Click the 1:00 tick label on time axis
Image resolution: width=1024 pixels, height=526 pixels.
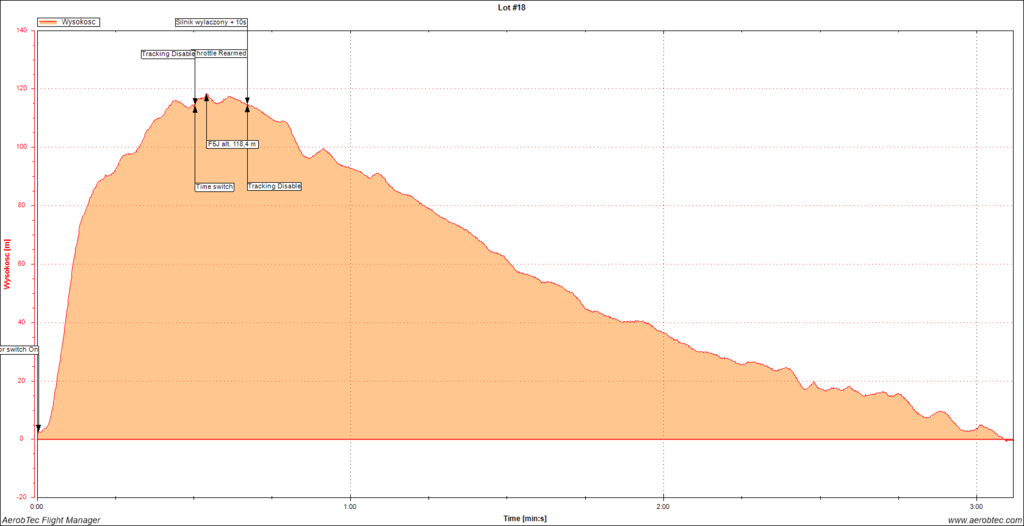tap(350, 506)
